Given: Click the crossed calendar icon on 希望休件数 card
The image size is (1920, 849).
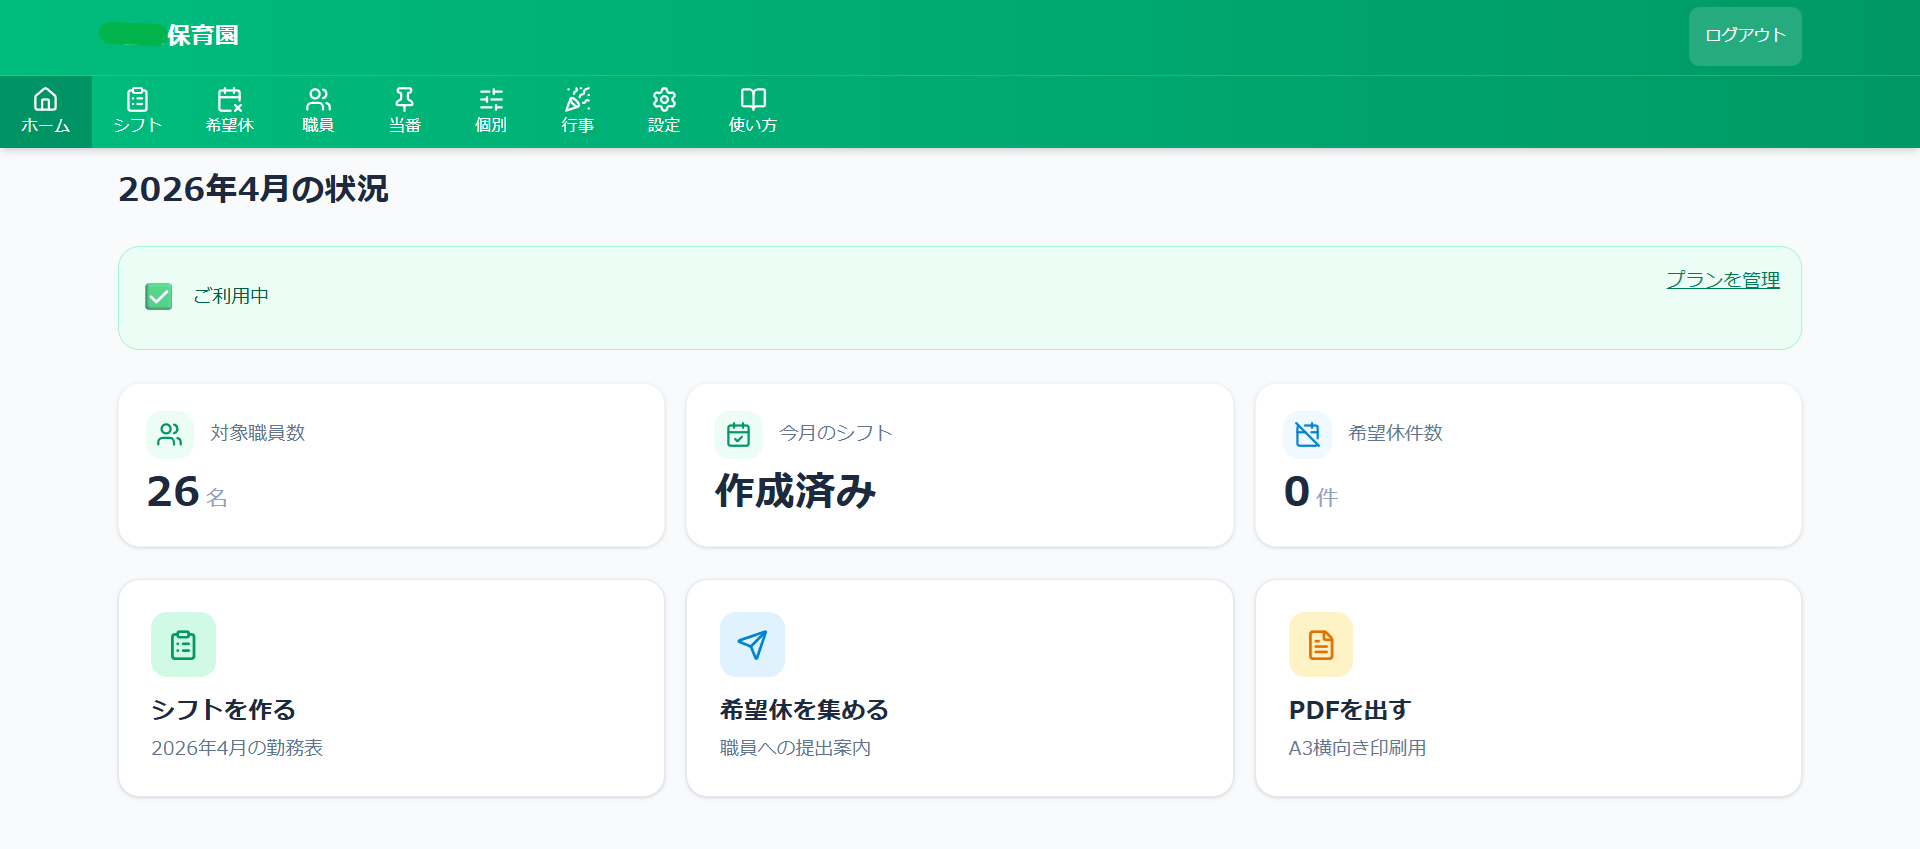Looking at the screenshot, I should tap(1307, 434).
